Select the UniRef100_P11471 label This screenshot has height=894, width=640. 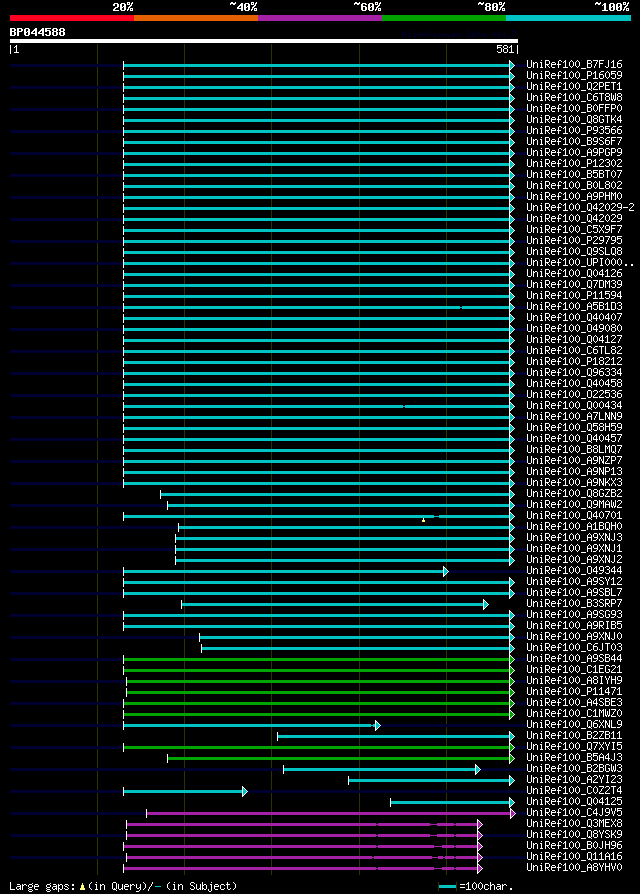[574, 692]
